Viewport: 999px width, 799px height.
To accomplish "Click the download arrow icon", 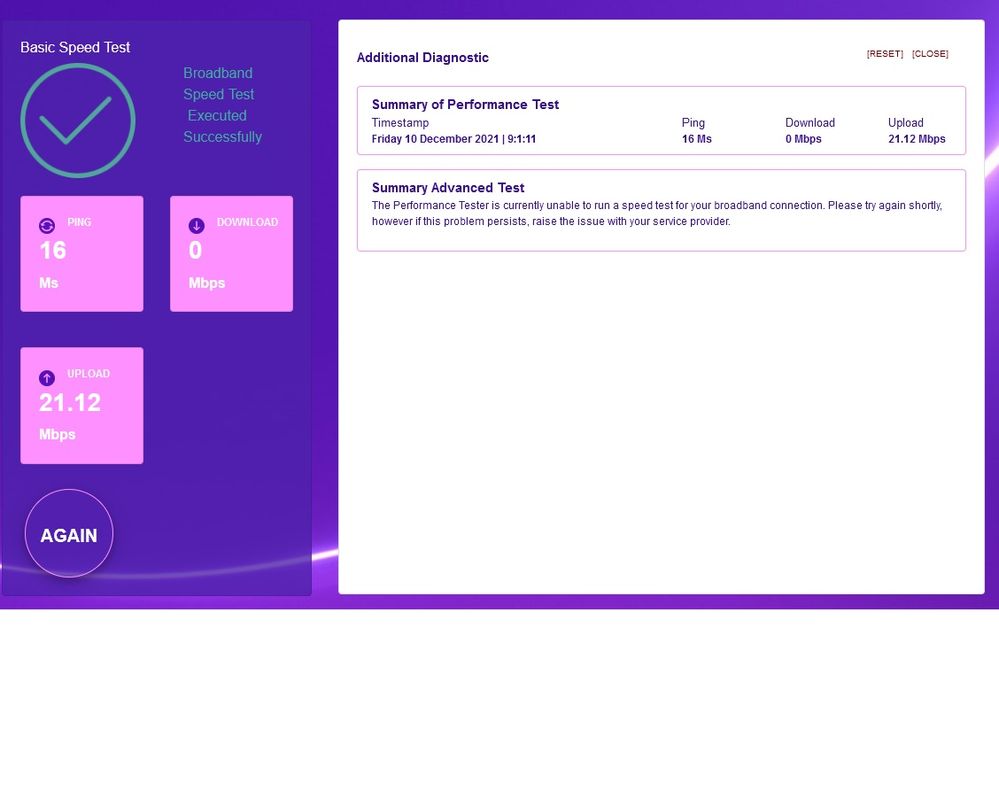I will 196,226.
